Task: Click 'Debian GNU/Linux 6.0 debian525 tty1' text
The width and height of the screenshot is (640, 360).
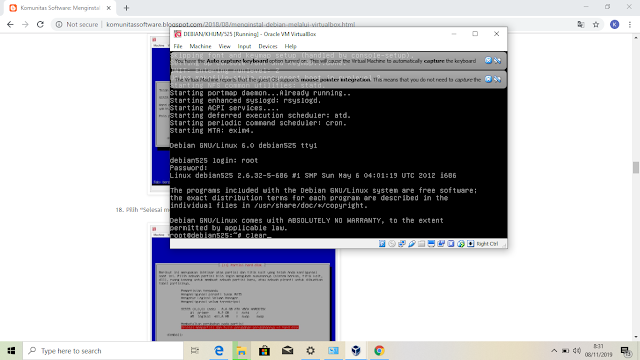Action: [243, 145]
